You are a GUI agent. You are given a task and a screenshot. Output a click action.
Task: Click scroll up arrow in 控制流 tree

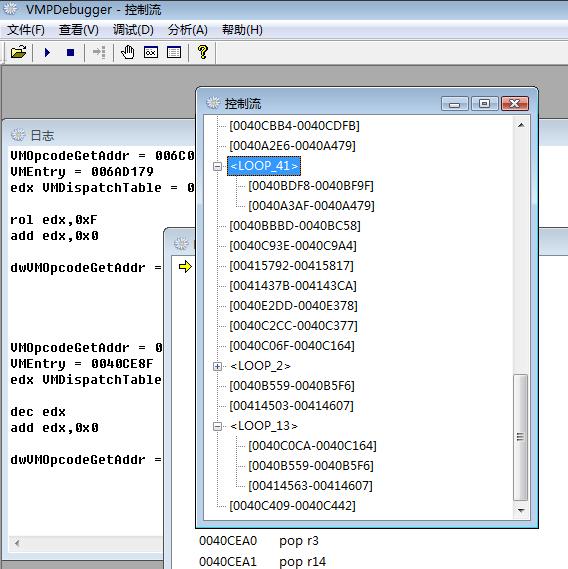(521, 125)
